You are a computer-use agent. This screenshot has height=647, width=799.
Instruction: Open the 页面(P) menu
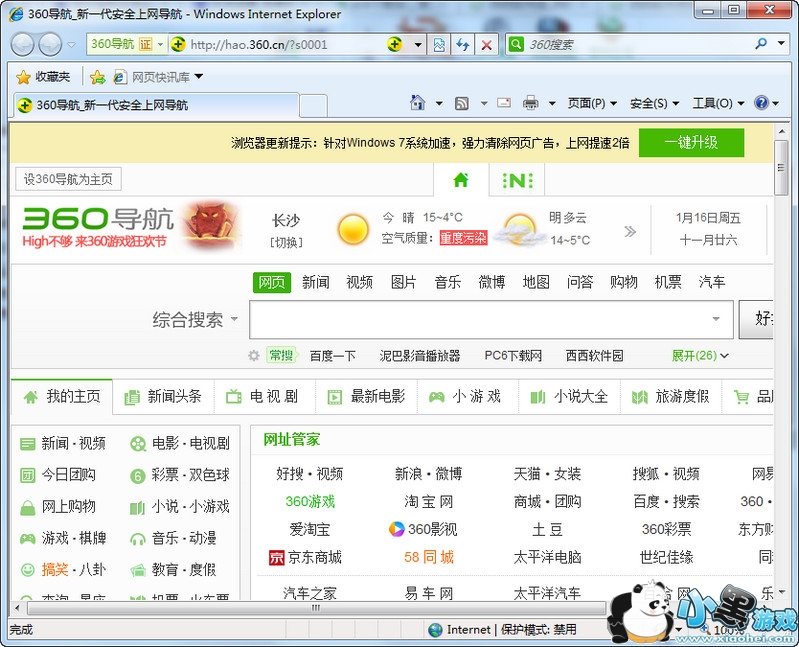point(592,103)
